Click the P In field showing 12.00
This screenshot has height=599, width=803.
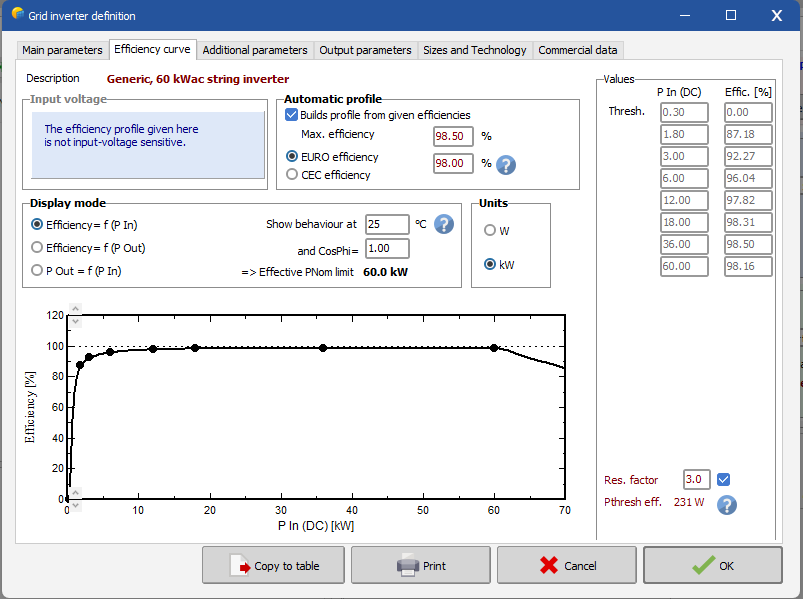(684, 200)
